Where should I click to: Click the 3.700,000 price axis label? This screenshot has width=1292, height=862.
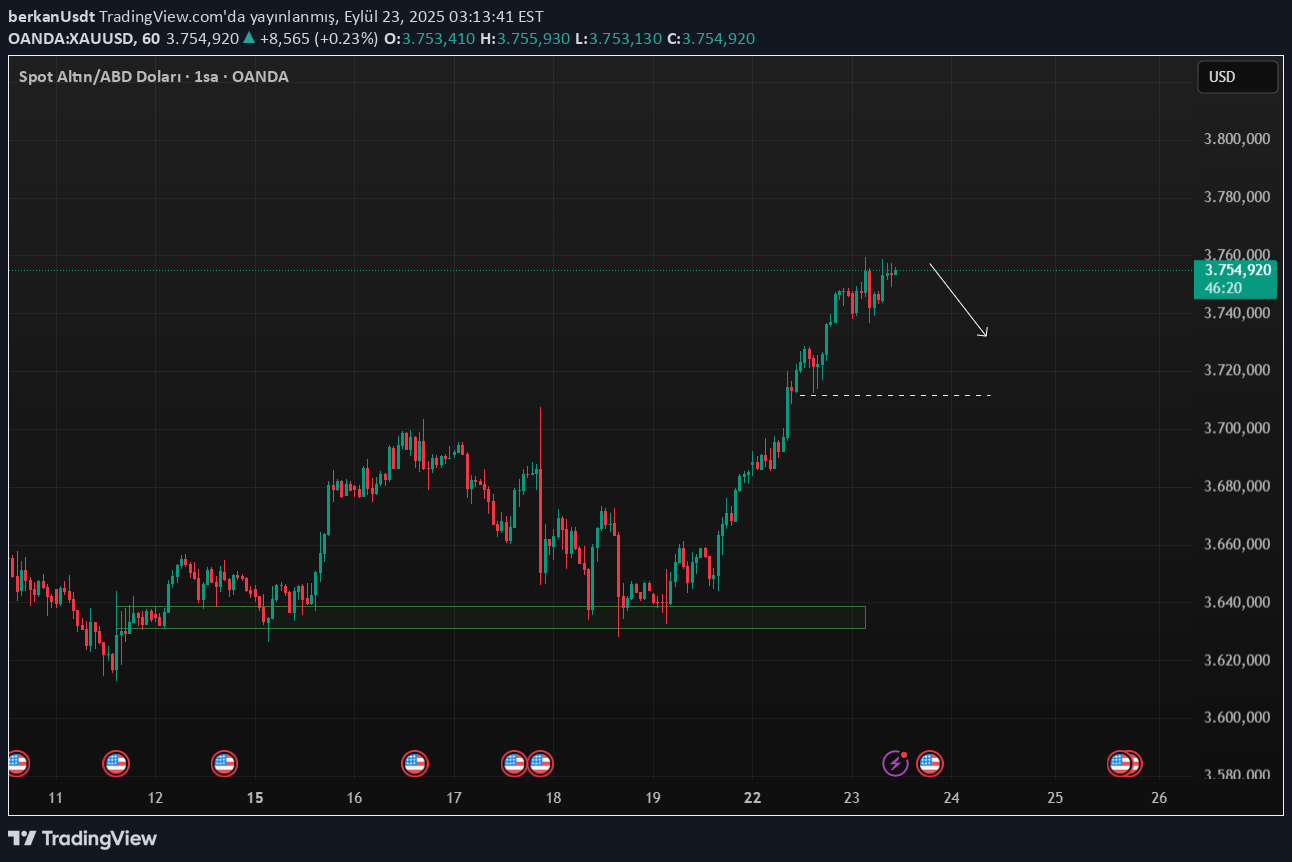point(1237,428)
